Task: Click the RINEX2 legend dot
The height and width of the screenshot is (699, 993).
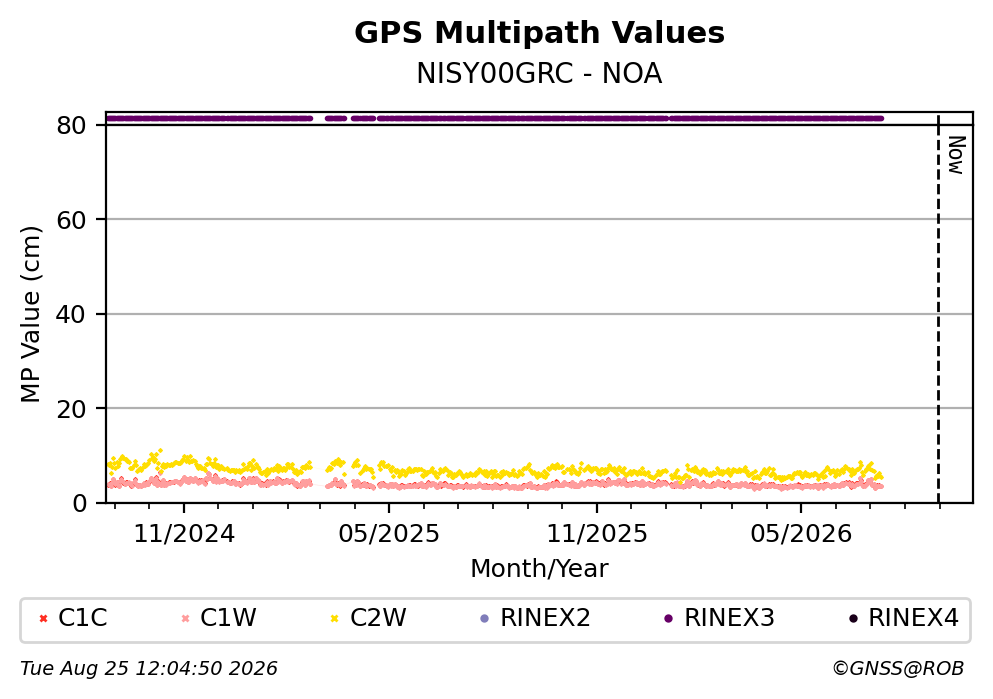Action: pyautogui.click(x=485, y=619)
